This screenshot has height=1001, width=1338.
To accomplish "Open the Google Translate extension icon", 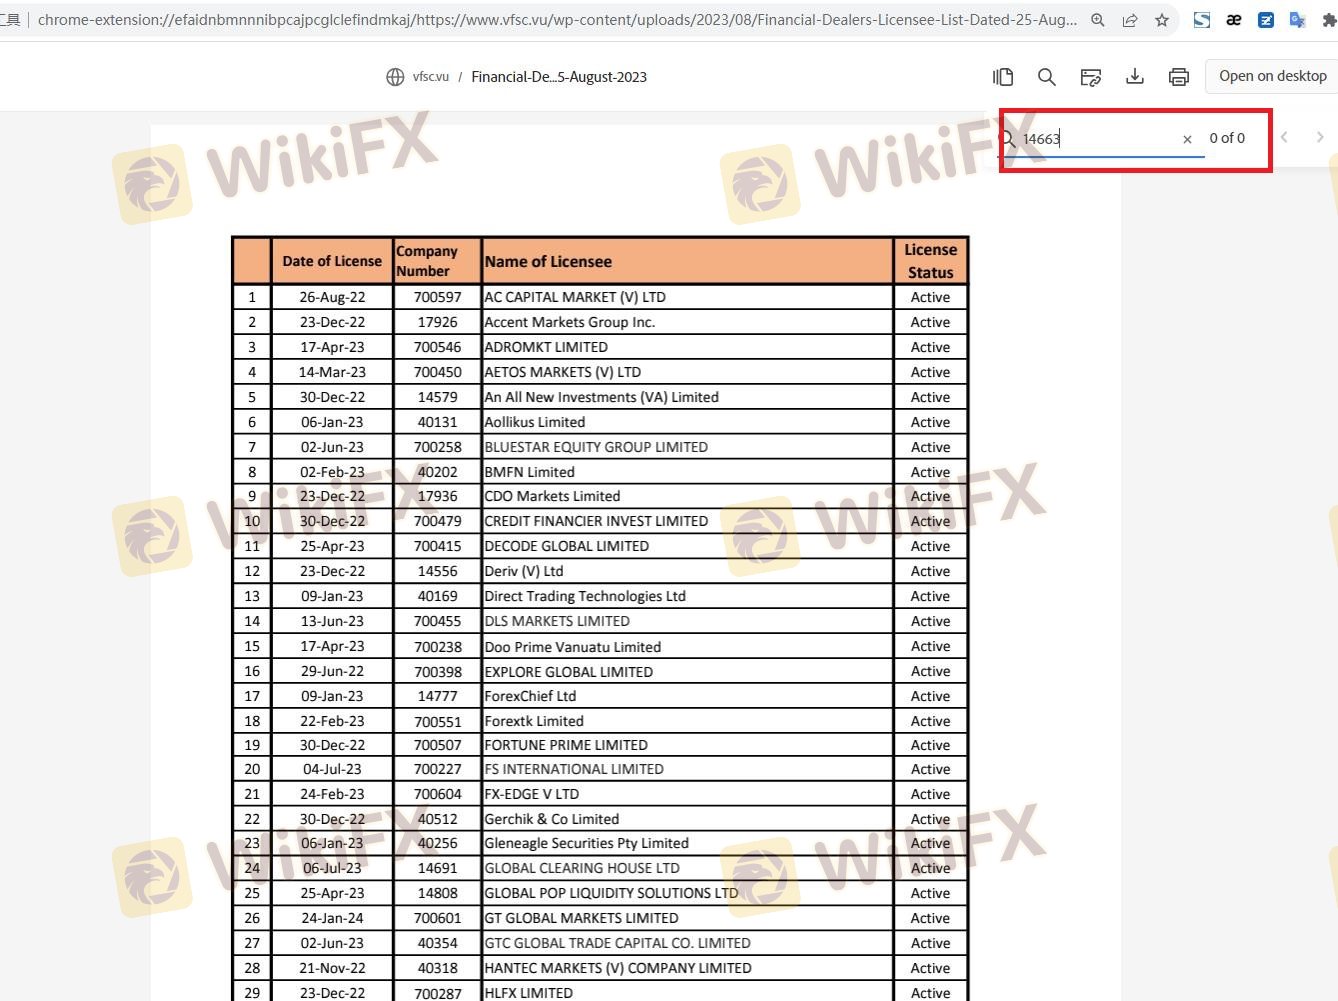I will pyautogui.click(x=1298, y=20).
